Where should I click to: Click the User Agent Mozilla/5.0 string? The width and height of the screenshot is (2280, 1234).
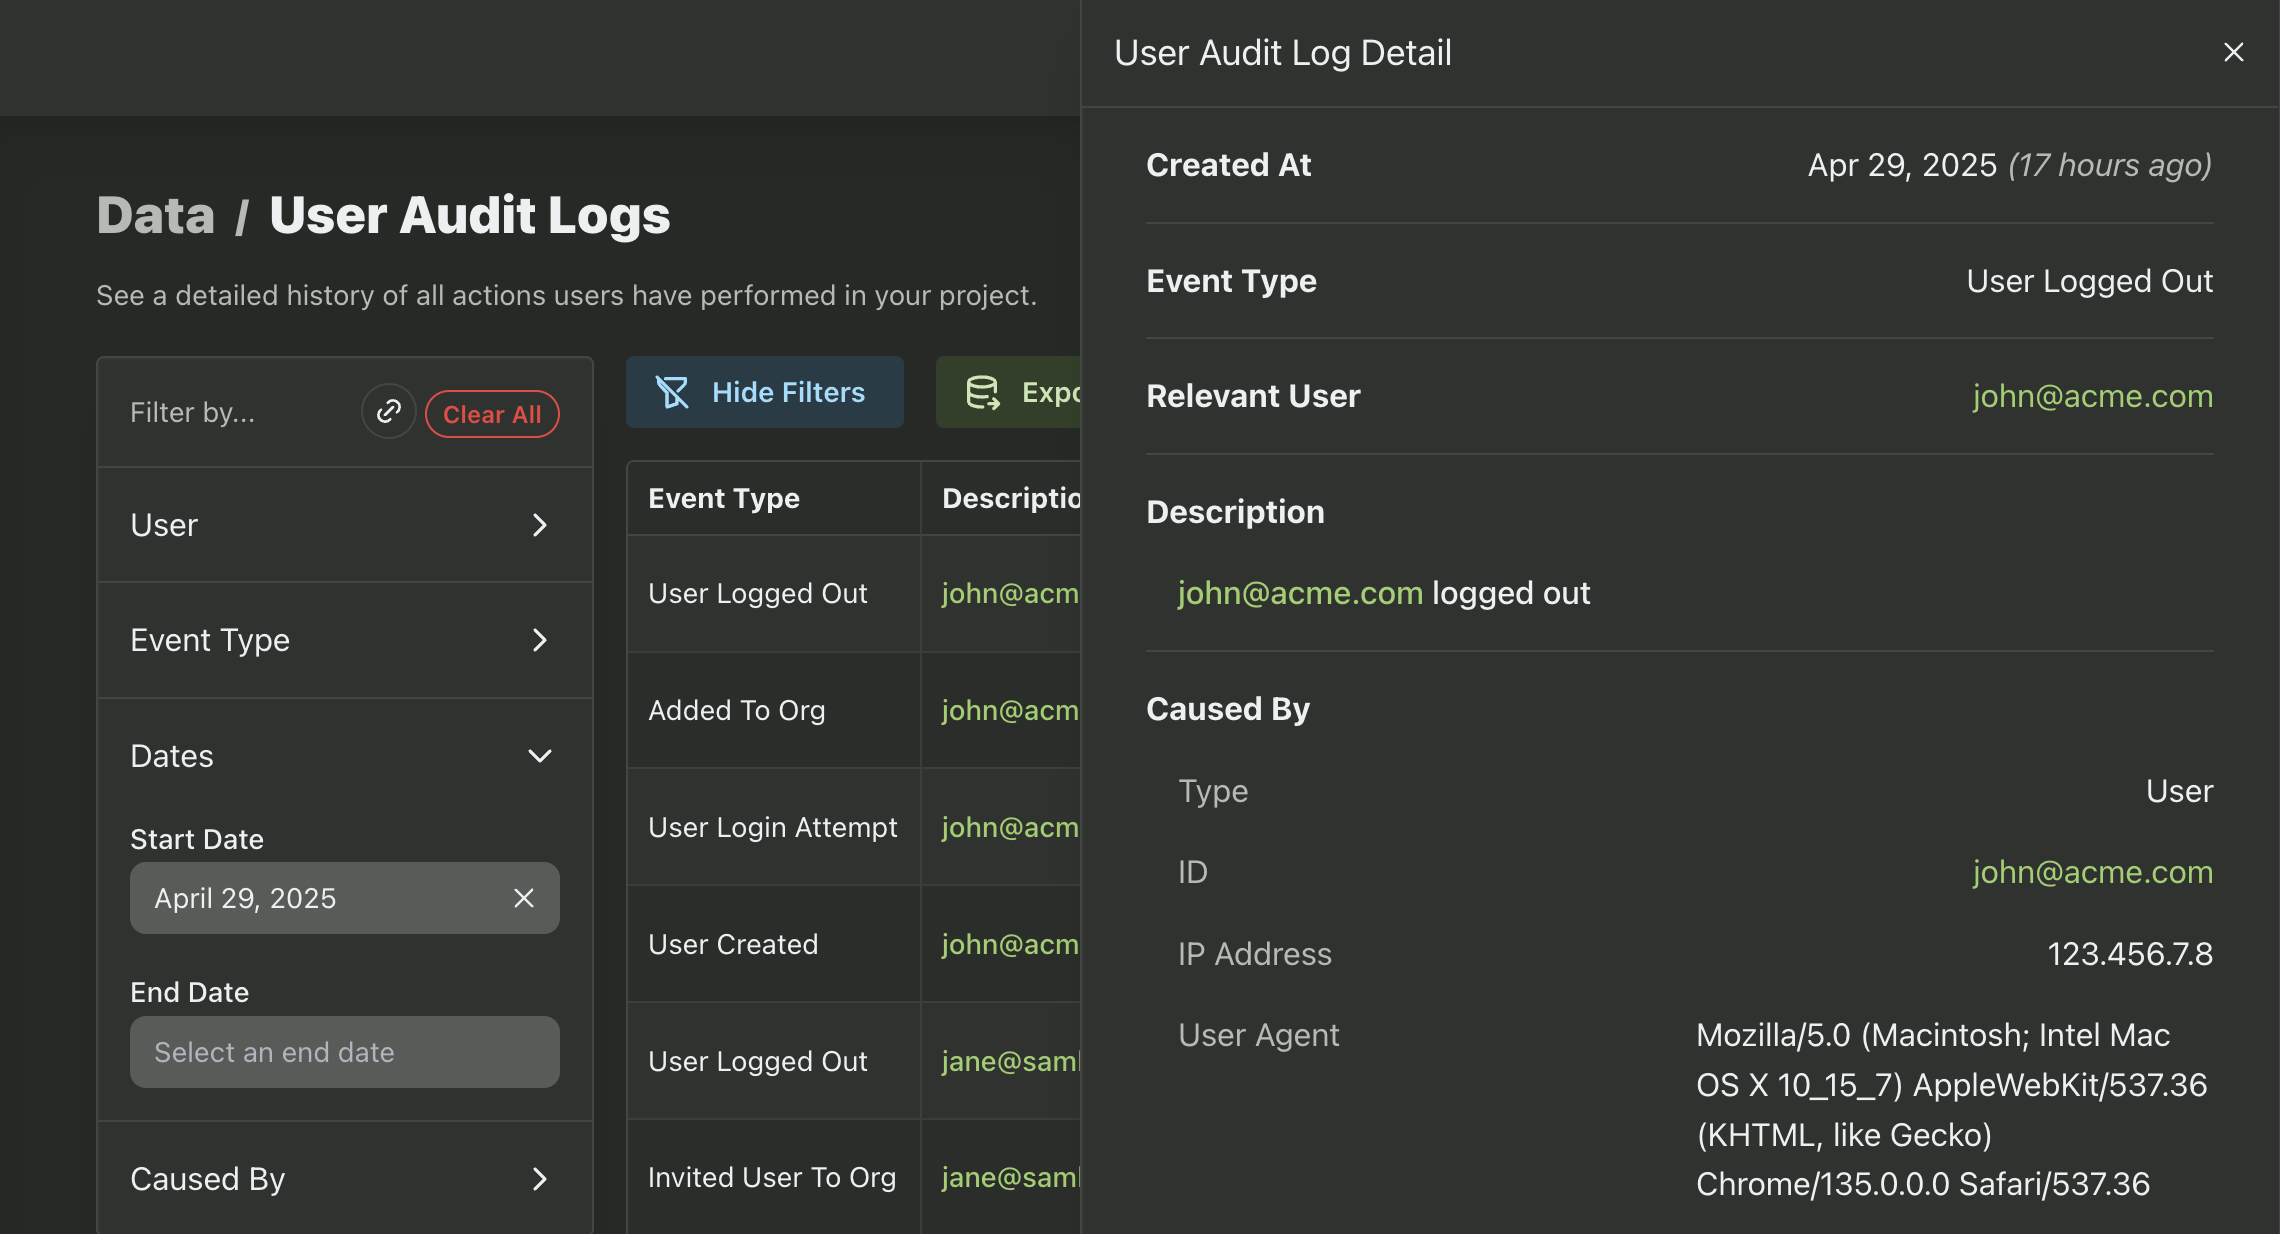pyautogui.click(x=1952, y=1109)
